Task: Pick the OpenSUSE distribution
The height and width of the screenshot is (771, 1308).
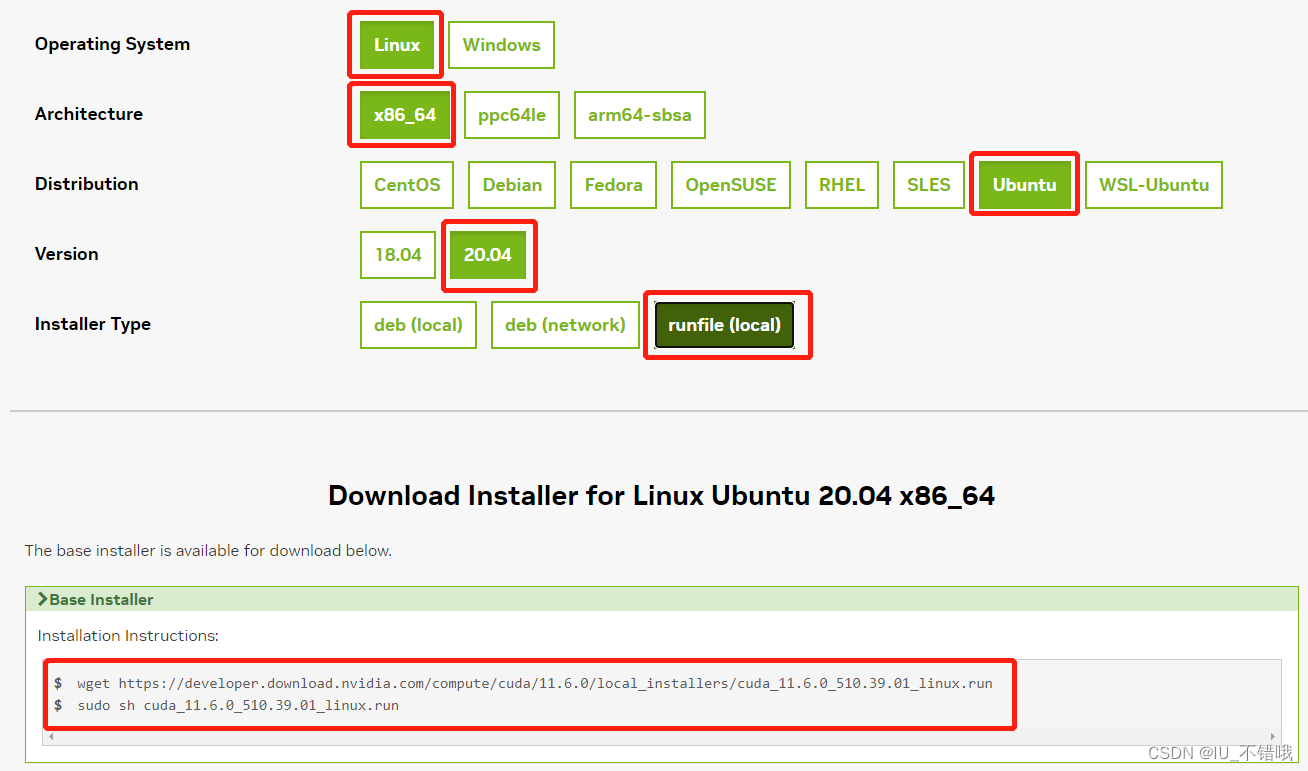Action: [x=731, y=185]
